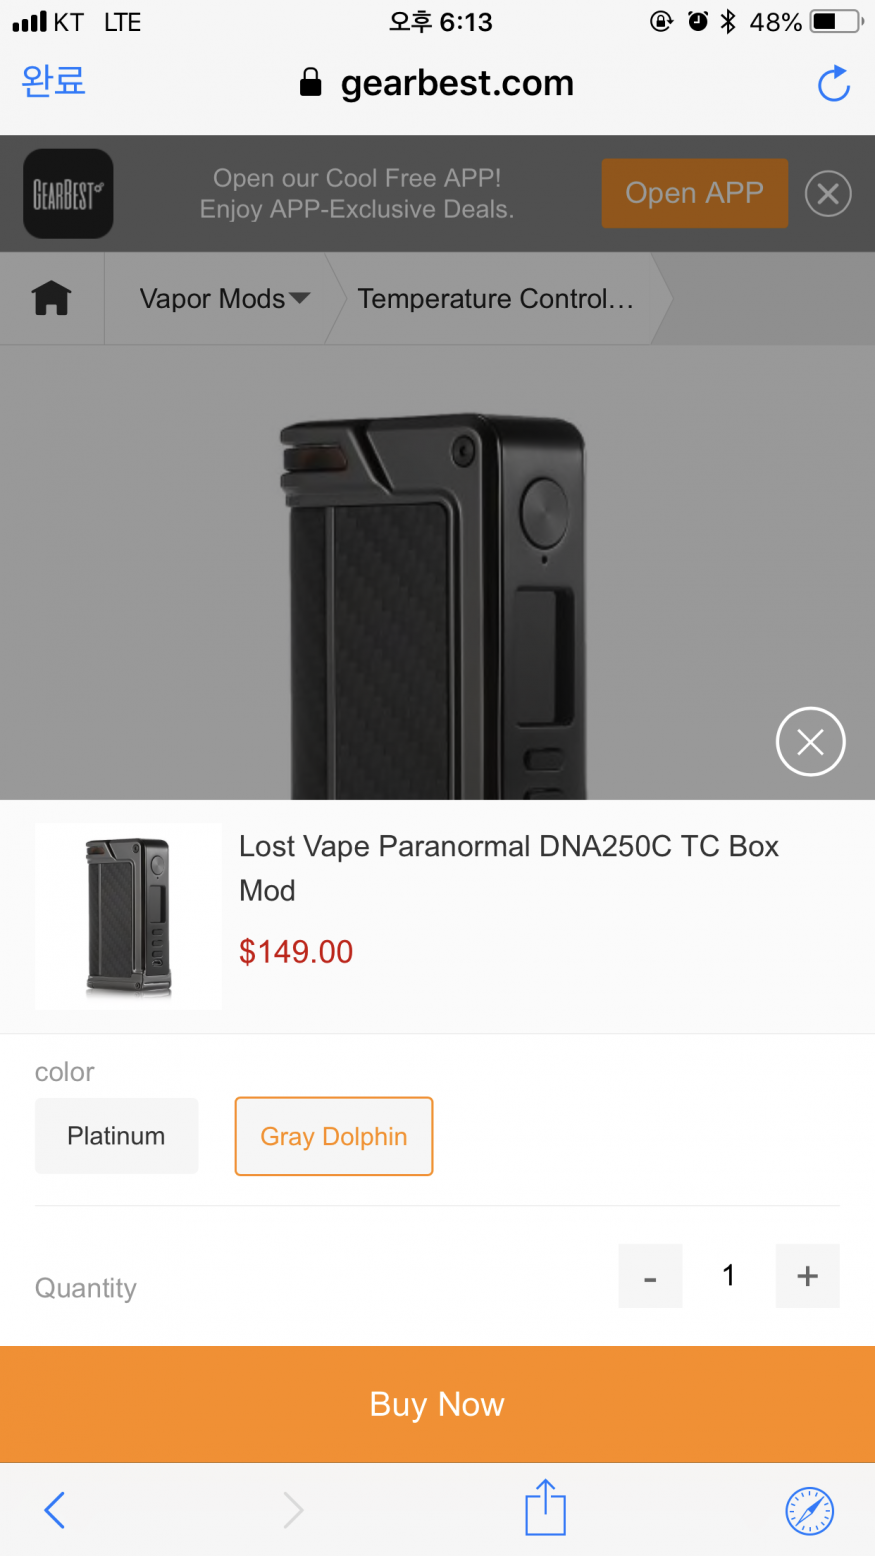
Task: Open Temperature Control breadcrumb category
Action: [495, 299]
